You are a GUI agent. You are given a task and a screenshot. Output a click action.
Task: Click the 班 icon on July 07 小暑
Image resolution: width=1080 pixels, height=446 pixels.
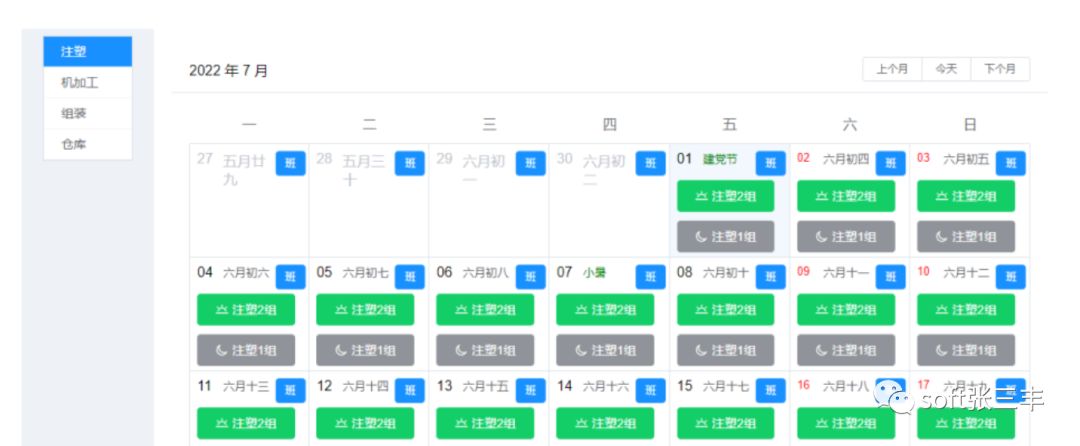click(x=650, y=277)
